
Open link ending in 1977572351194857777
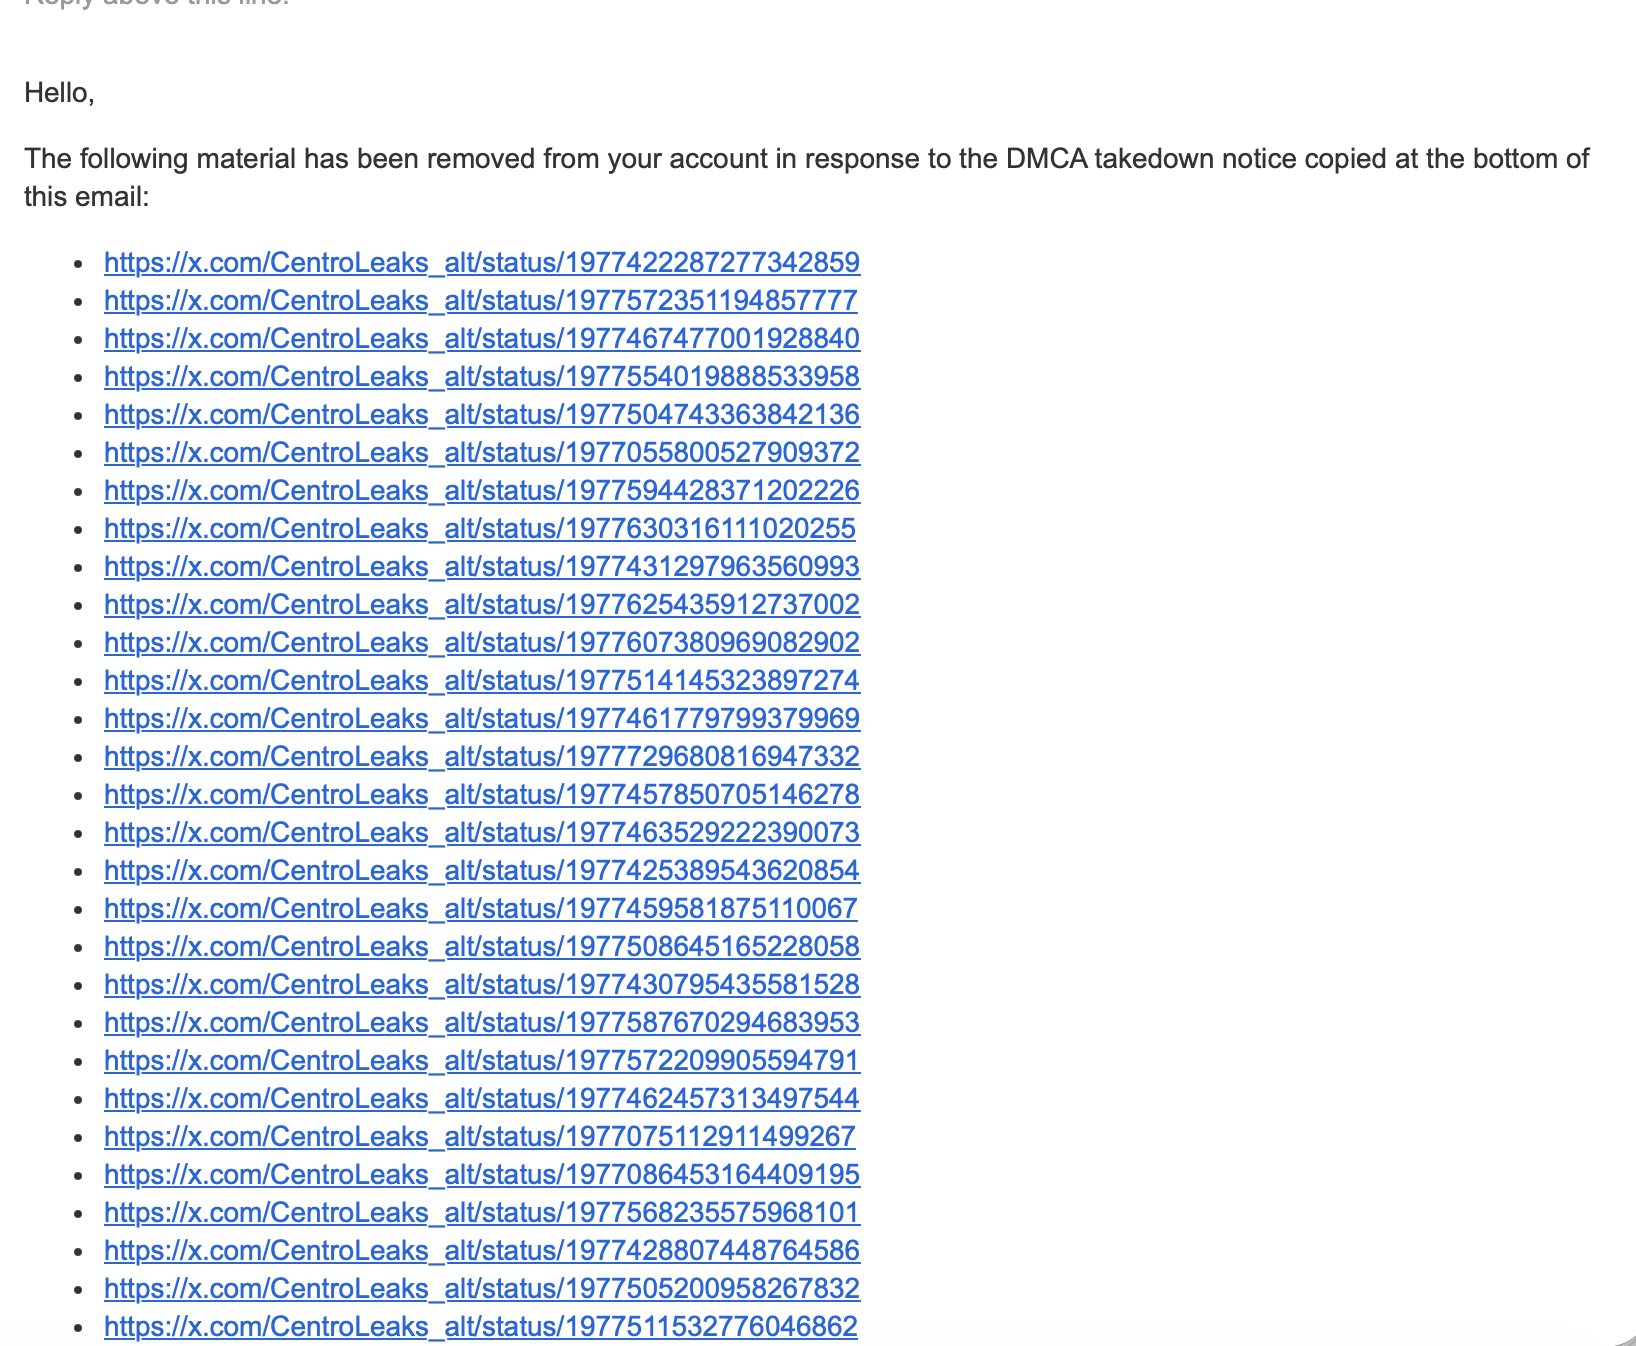coord(481,301)
